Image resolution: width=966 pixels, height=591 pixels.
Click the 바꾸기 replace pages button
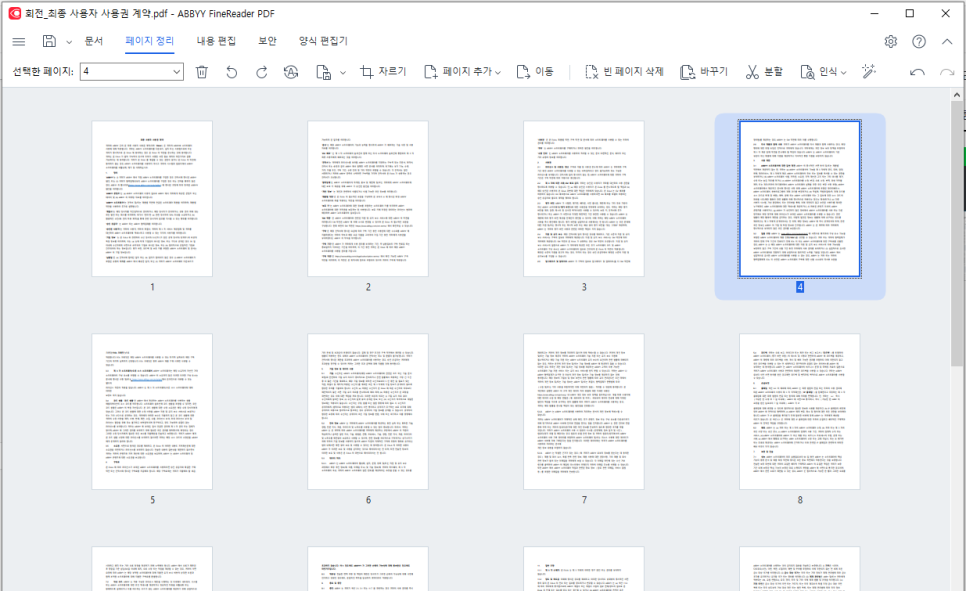point(704,72)
